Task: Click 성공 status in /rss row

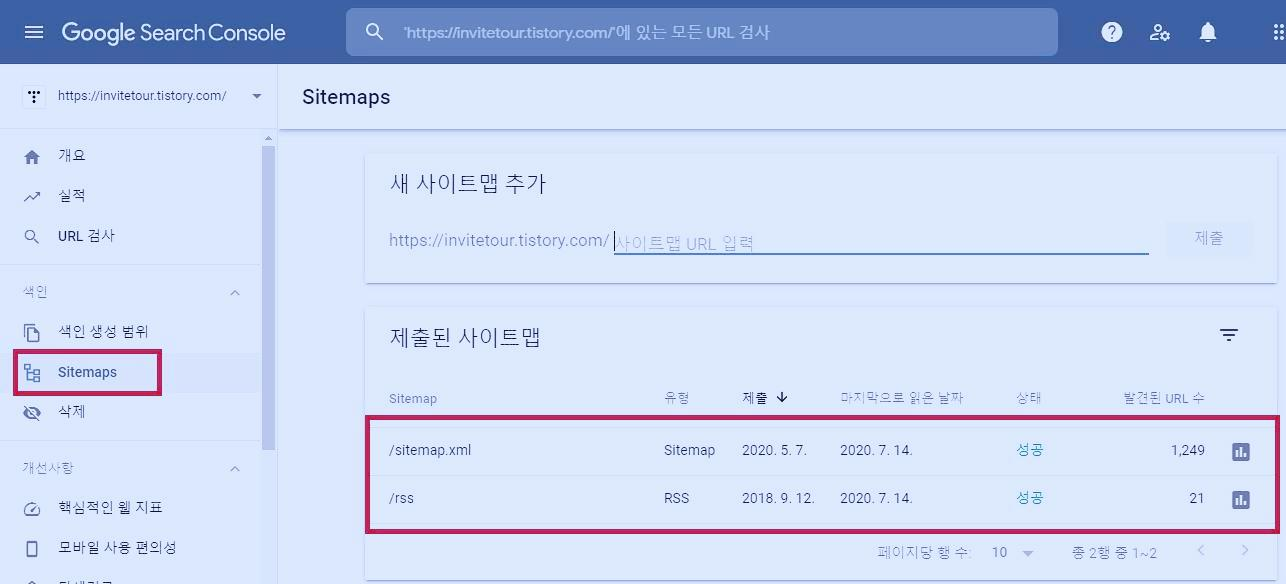Action: pyautogui.click(x=1030, y=499)
